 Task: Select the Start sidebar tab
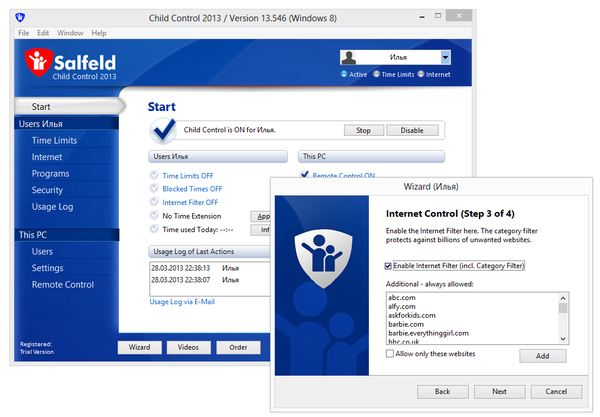(x=69, y=106)
